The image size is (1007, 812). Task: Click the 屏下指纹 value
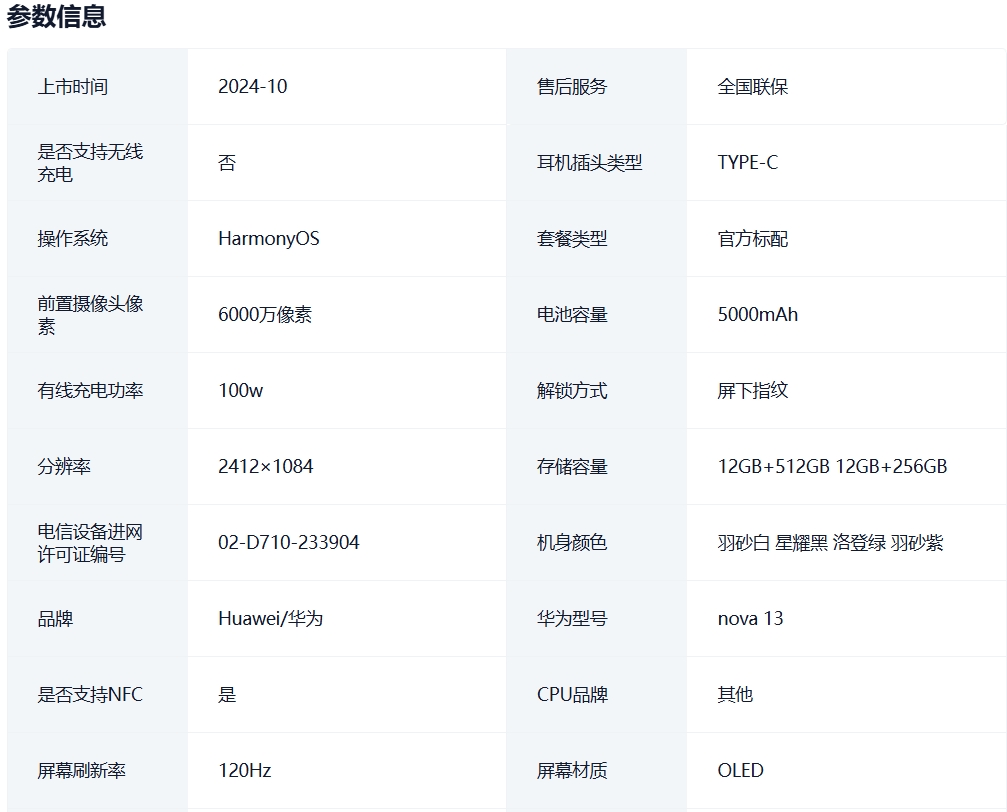point(753,391)
